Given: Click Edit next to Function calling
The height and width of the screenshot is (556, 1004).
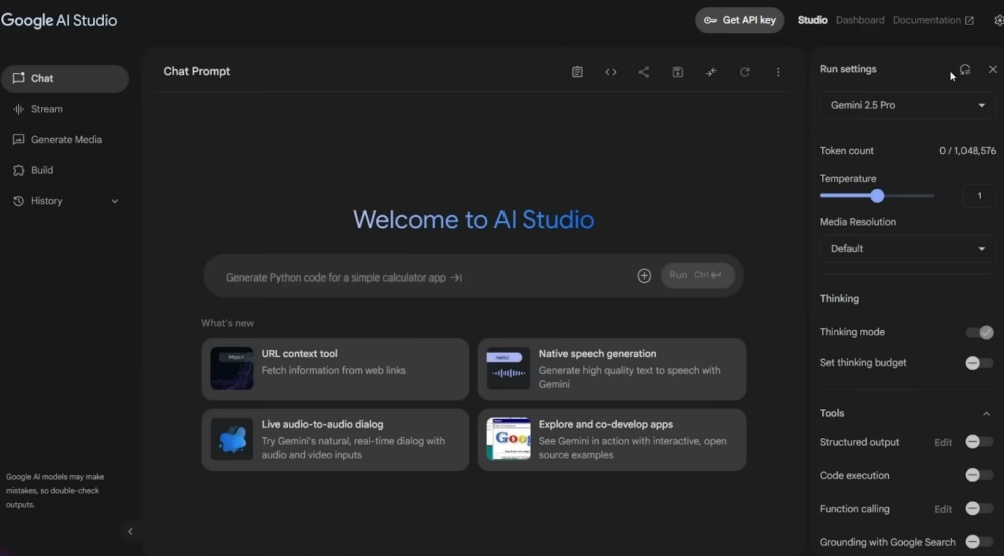Looking at the screenshot, I should (x=943, y=509).
